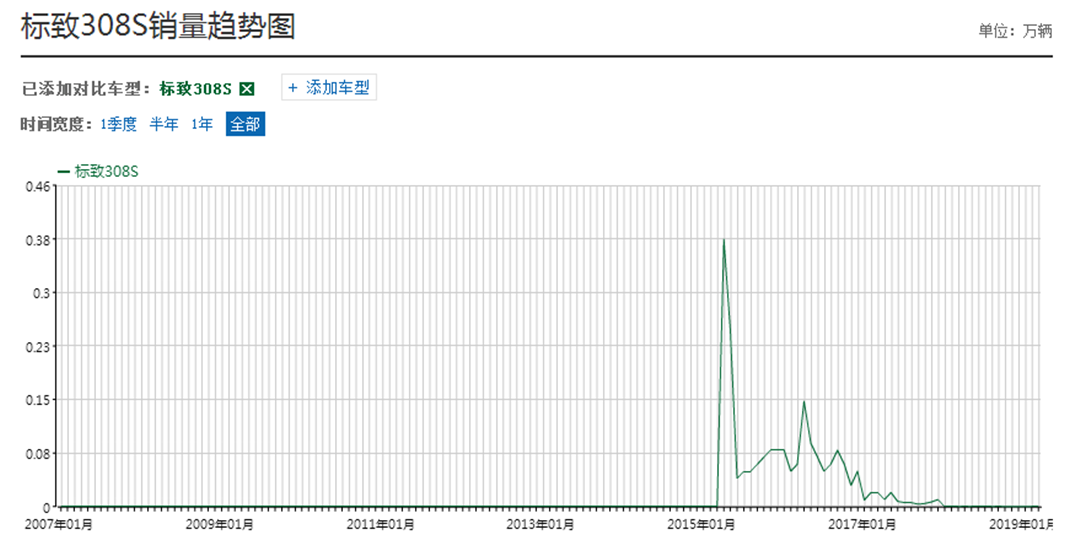Click the 2019年01月 x-axis label
Screen dimensions: 1080x556
pos(1022,524)
